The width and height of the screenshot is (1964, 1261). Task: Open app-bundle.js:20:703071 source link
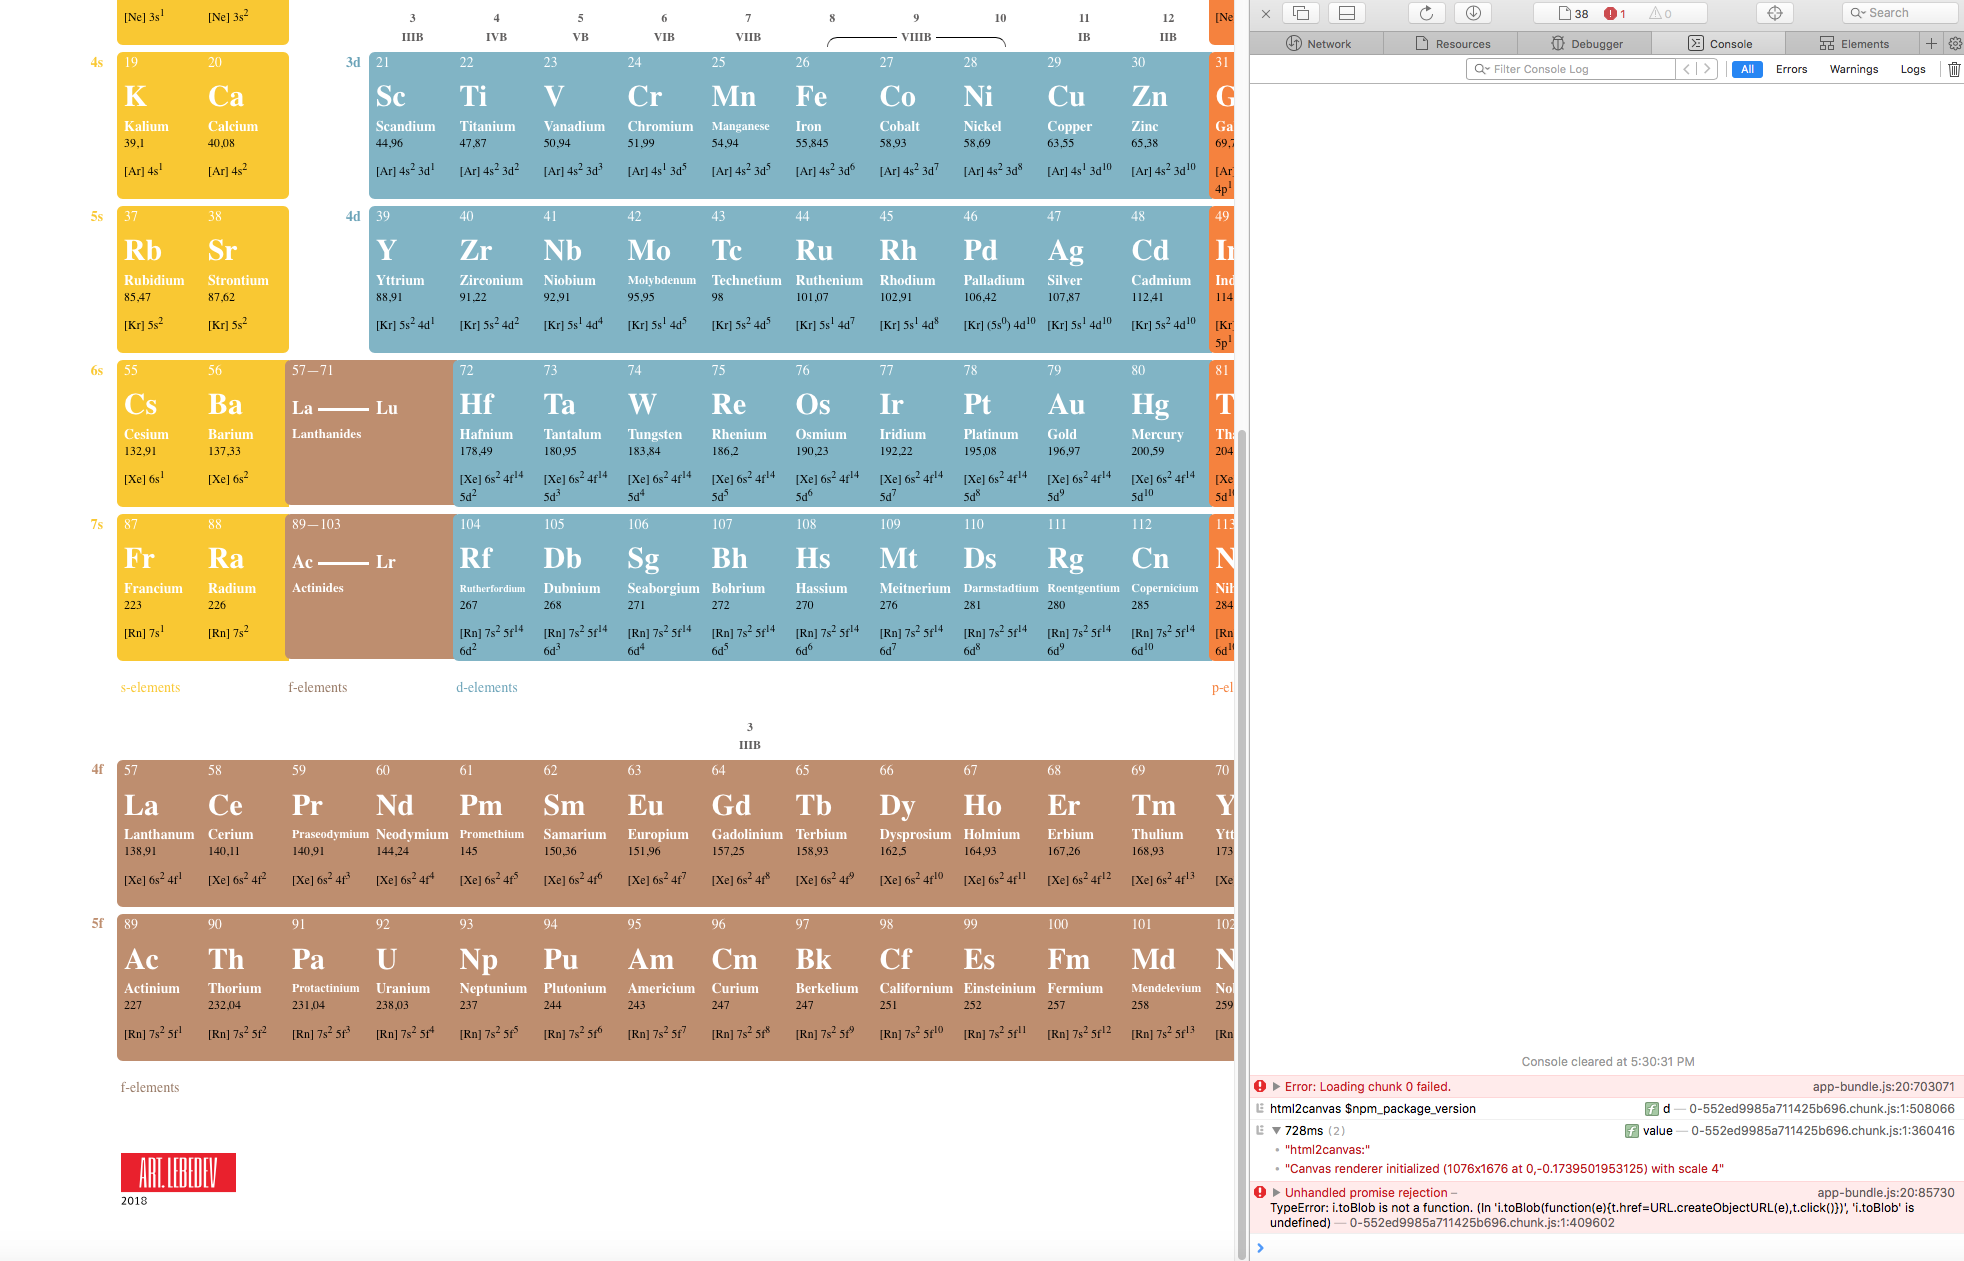tap(1883, 1087)
